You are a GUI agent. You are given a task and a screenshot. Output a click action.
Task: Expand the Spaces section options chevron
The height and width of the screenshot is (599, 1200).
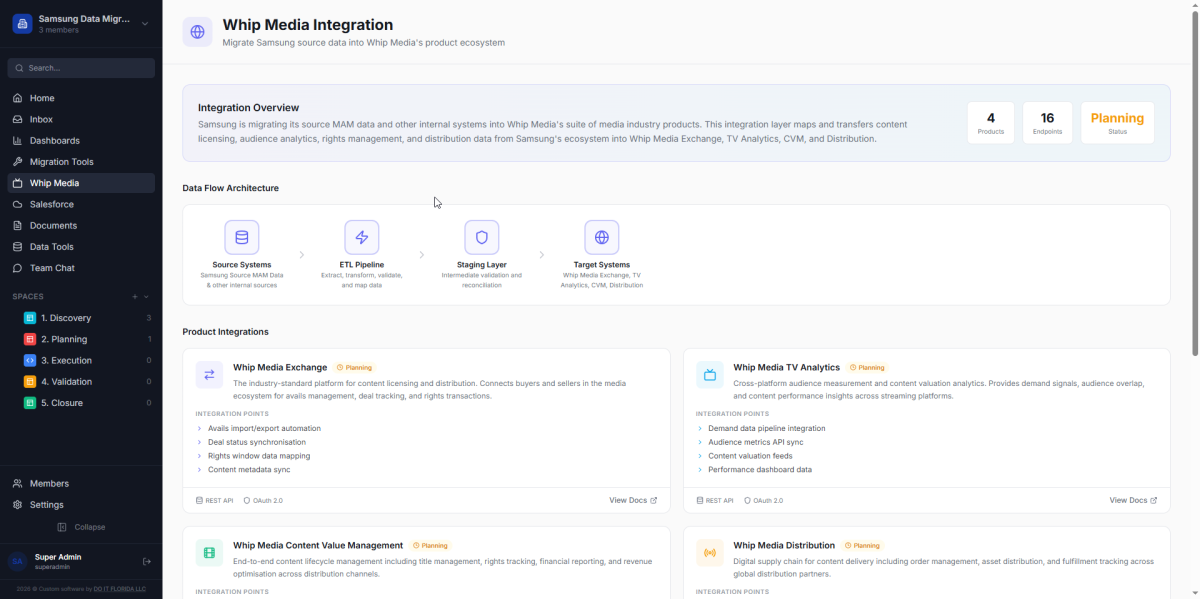(x=147, y=297)
